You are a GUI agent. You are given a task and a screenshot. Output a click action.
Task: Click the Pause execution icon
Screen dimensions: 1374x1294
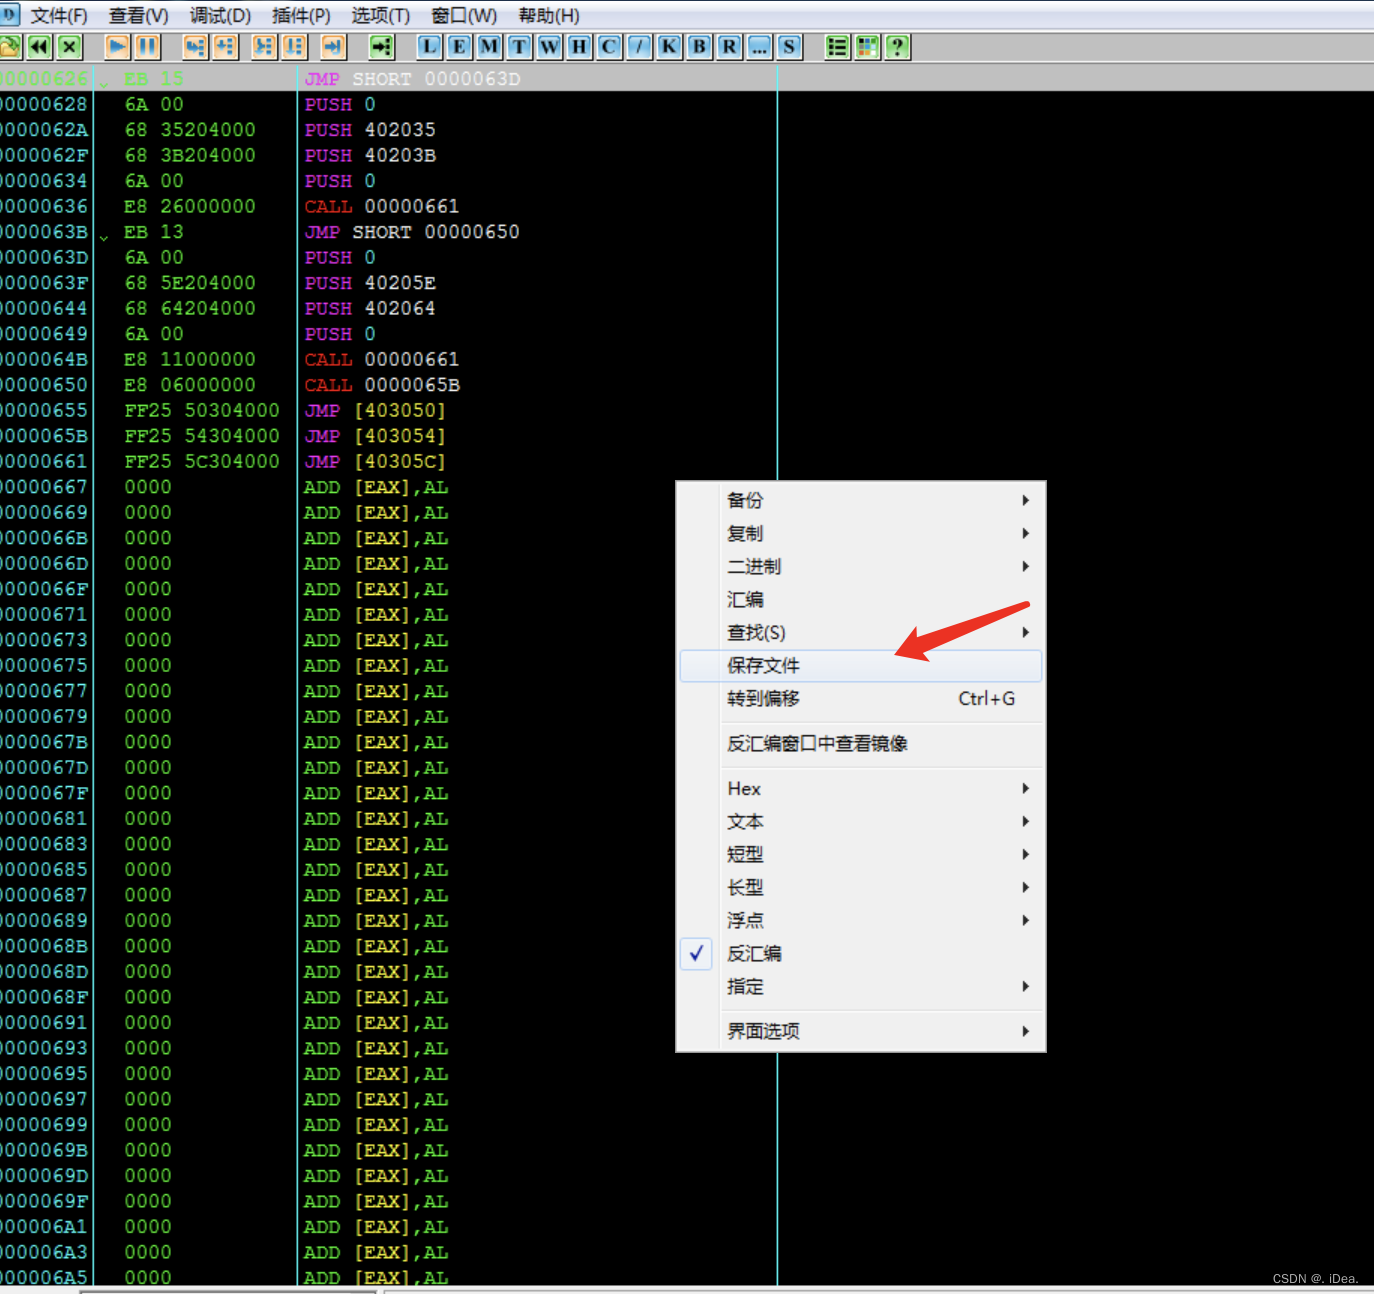147,46
